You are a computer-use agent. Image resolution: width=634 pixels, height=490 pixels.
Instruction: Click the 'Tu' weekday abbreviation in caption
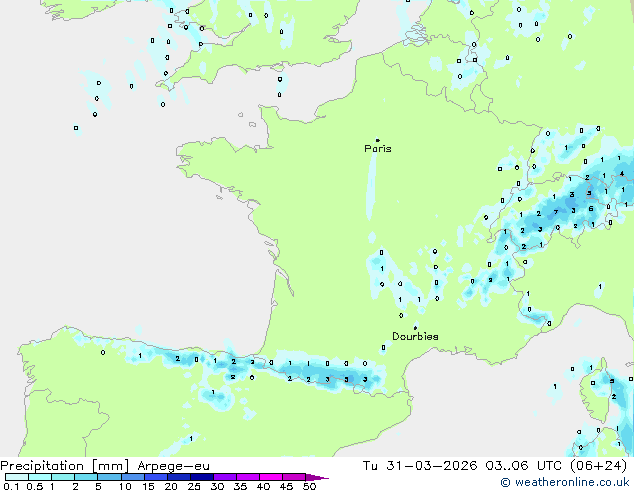370,466
